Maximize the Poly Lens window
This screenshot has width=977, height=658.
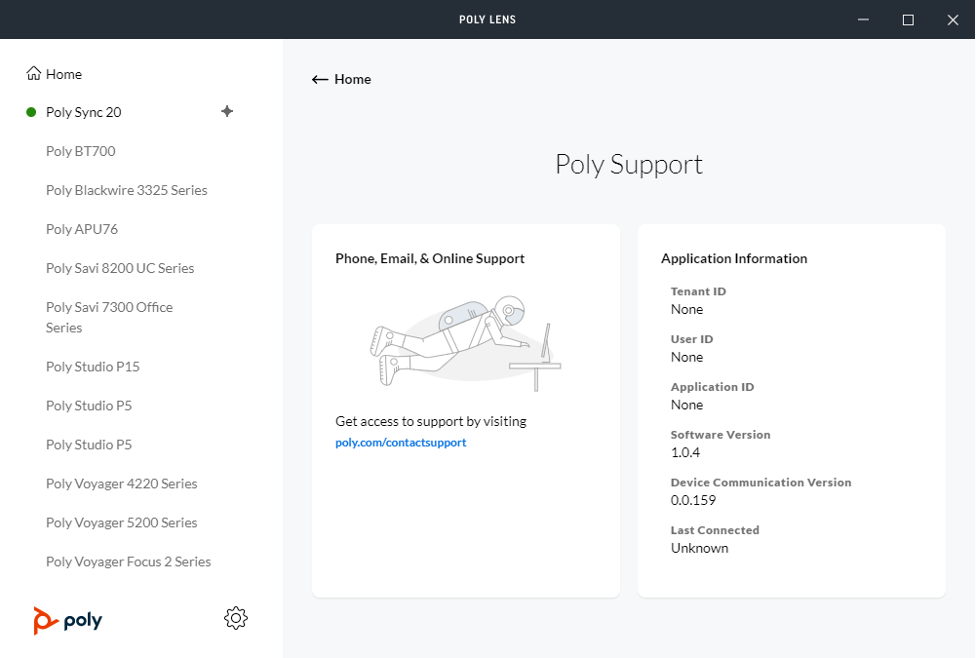point(908,19)
